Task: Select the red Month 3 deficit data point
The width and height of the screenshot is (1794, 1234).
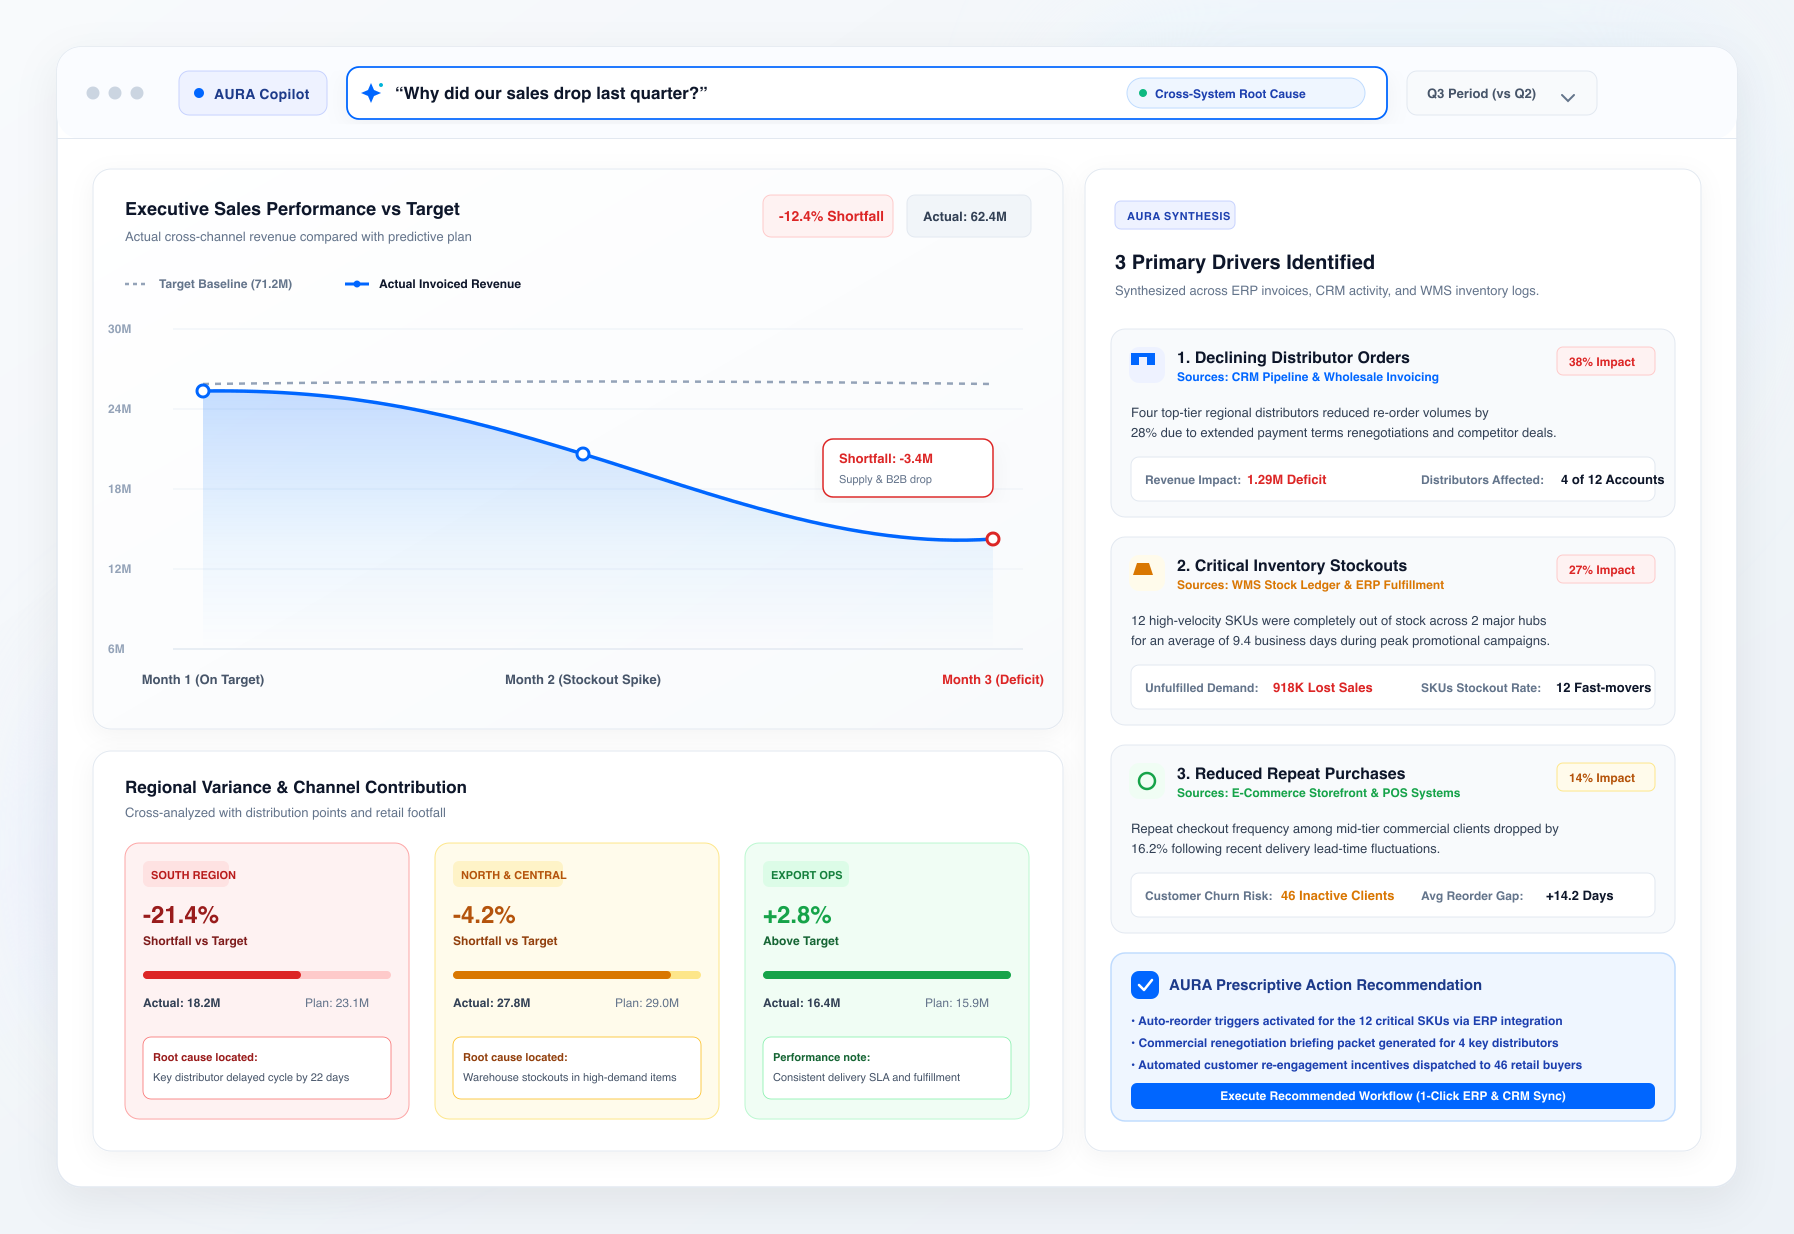Action: click(993, 539)
